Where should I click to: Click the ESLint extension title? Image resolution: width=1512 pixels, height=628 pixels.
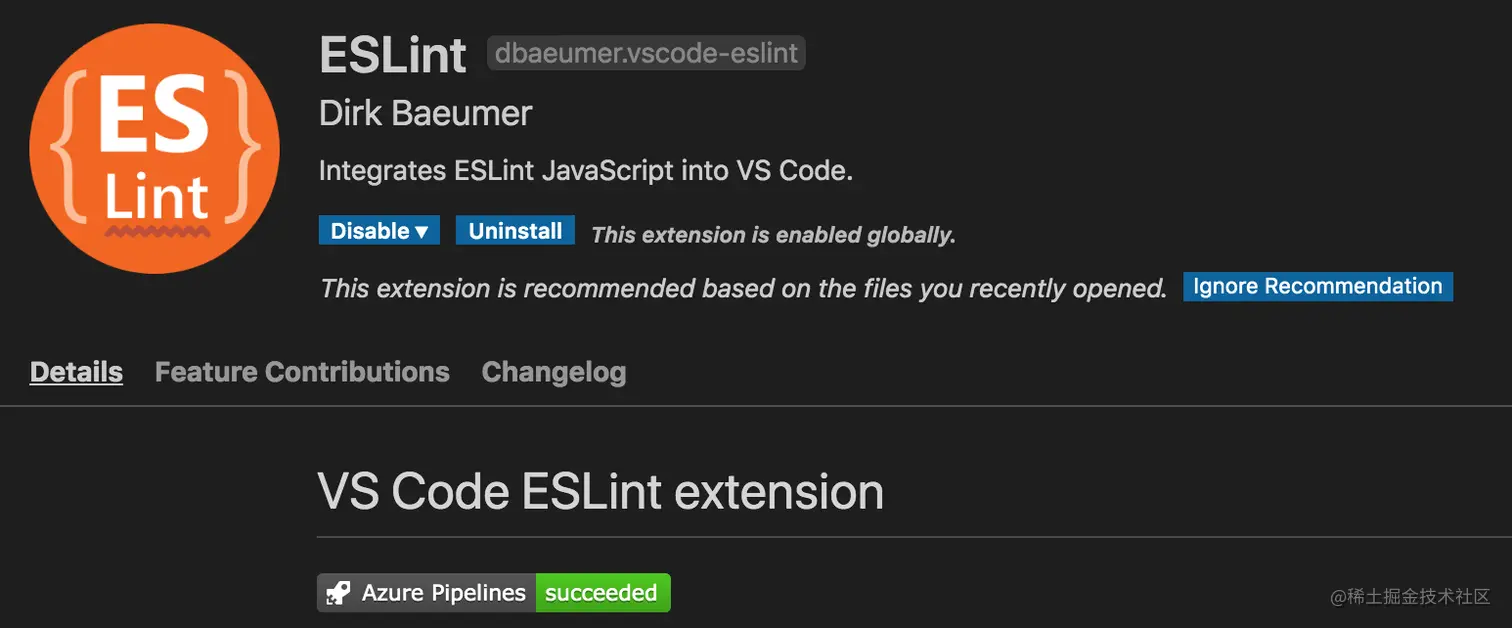coord(392,54)
